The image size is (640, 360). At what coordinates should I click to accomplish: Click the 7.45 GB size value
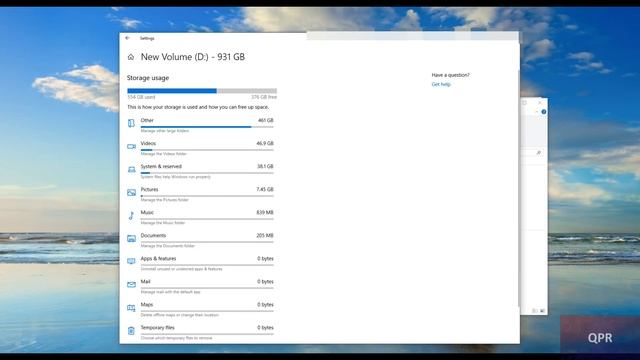[x=265, y=189]
